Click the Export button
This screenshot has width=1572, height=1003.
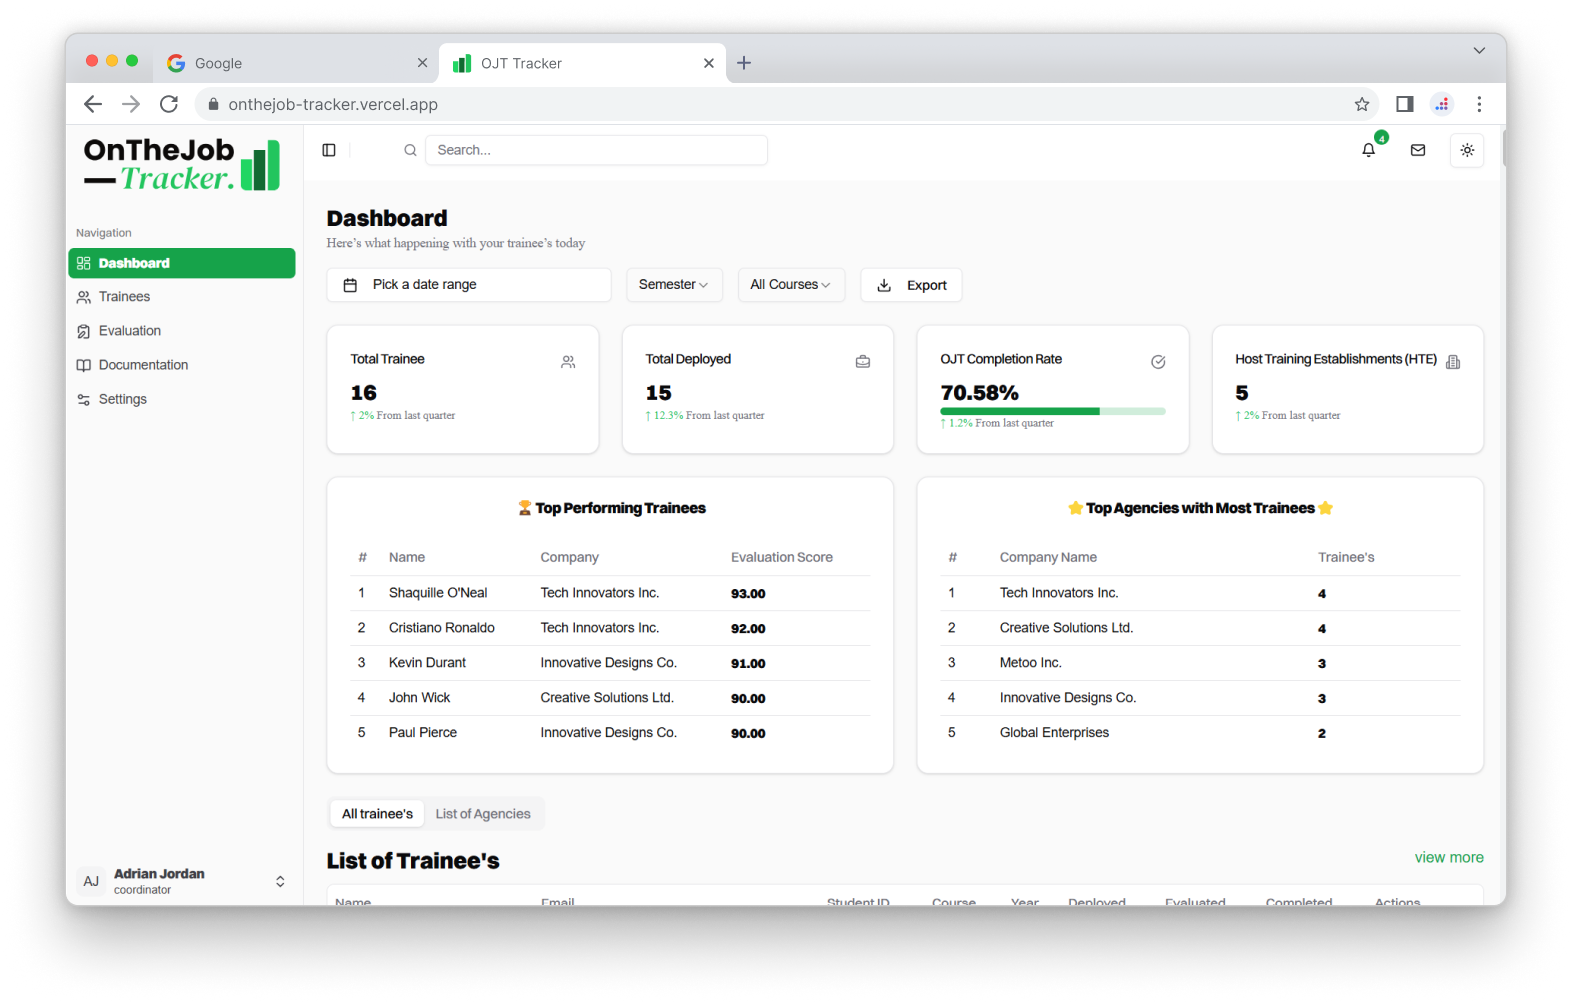click(911, 285)
